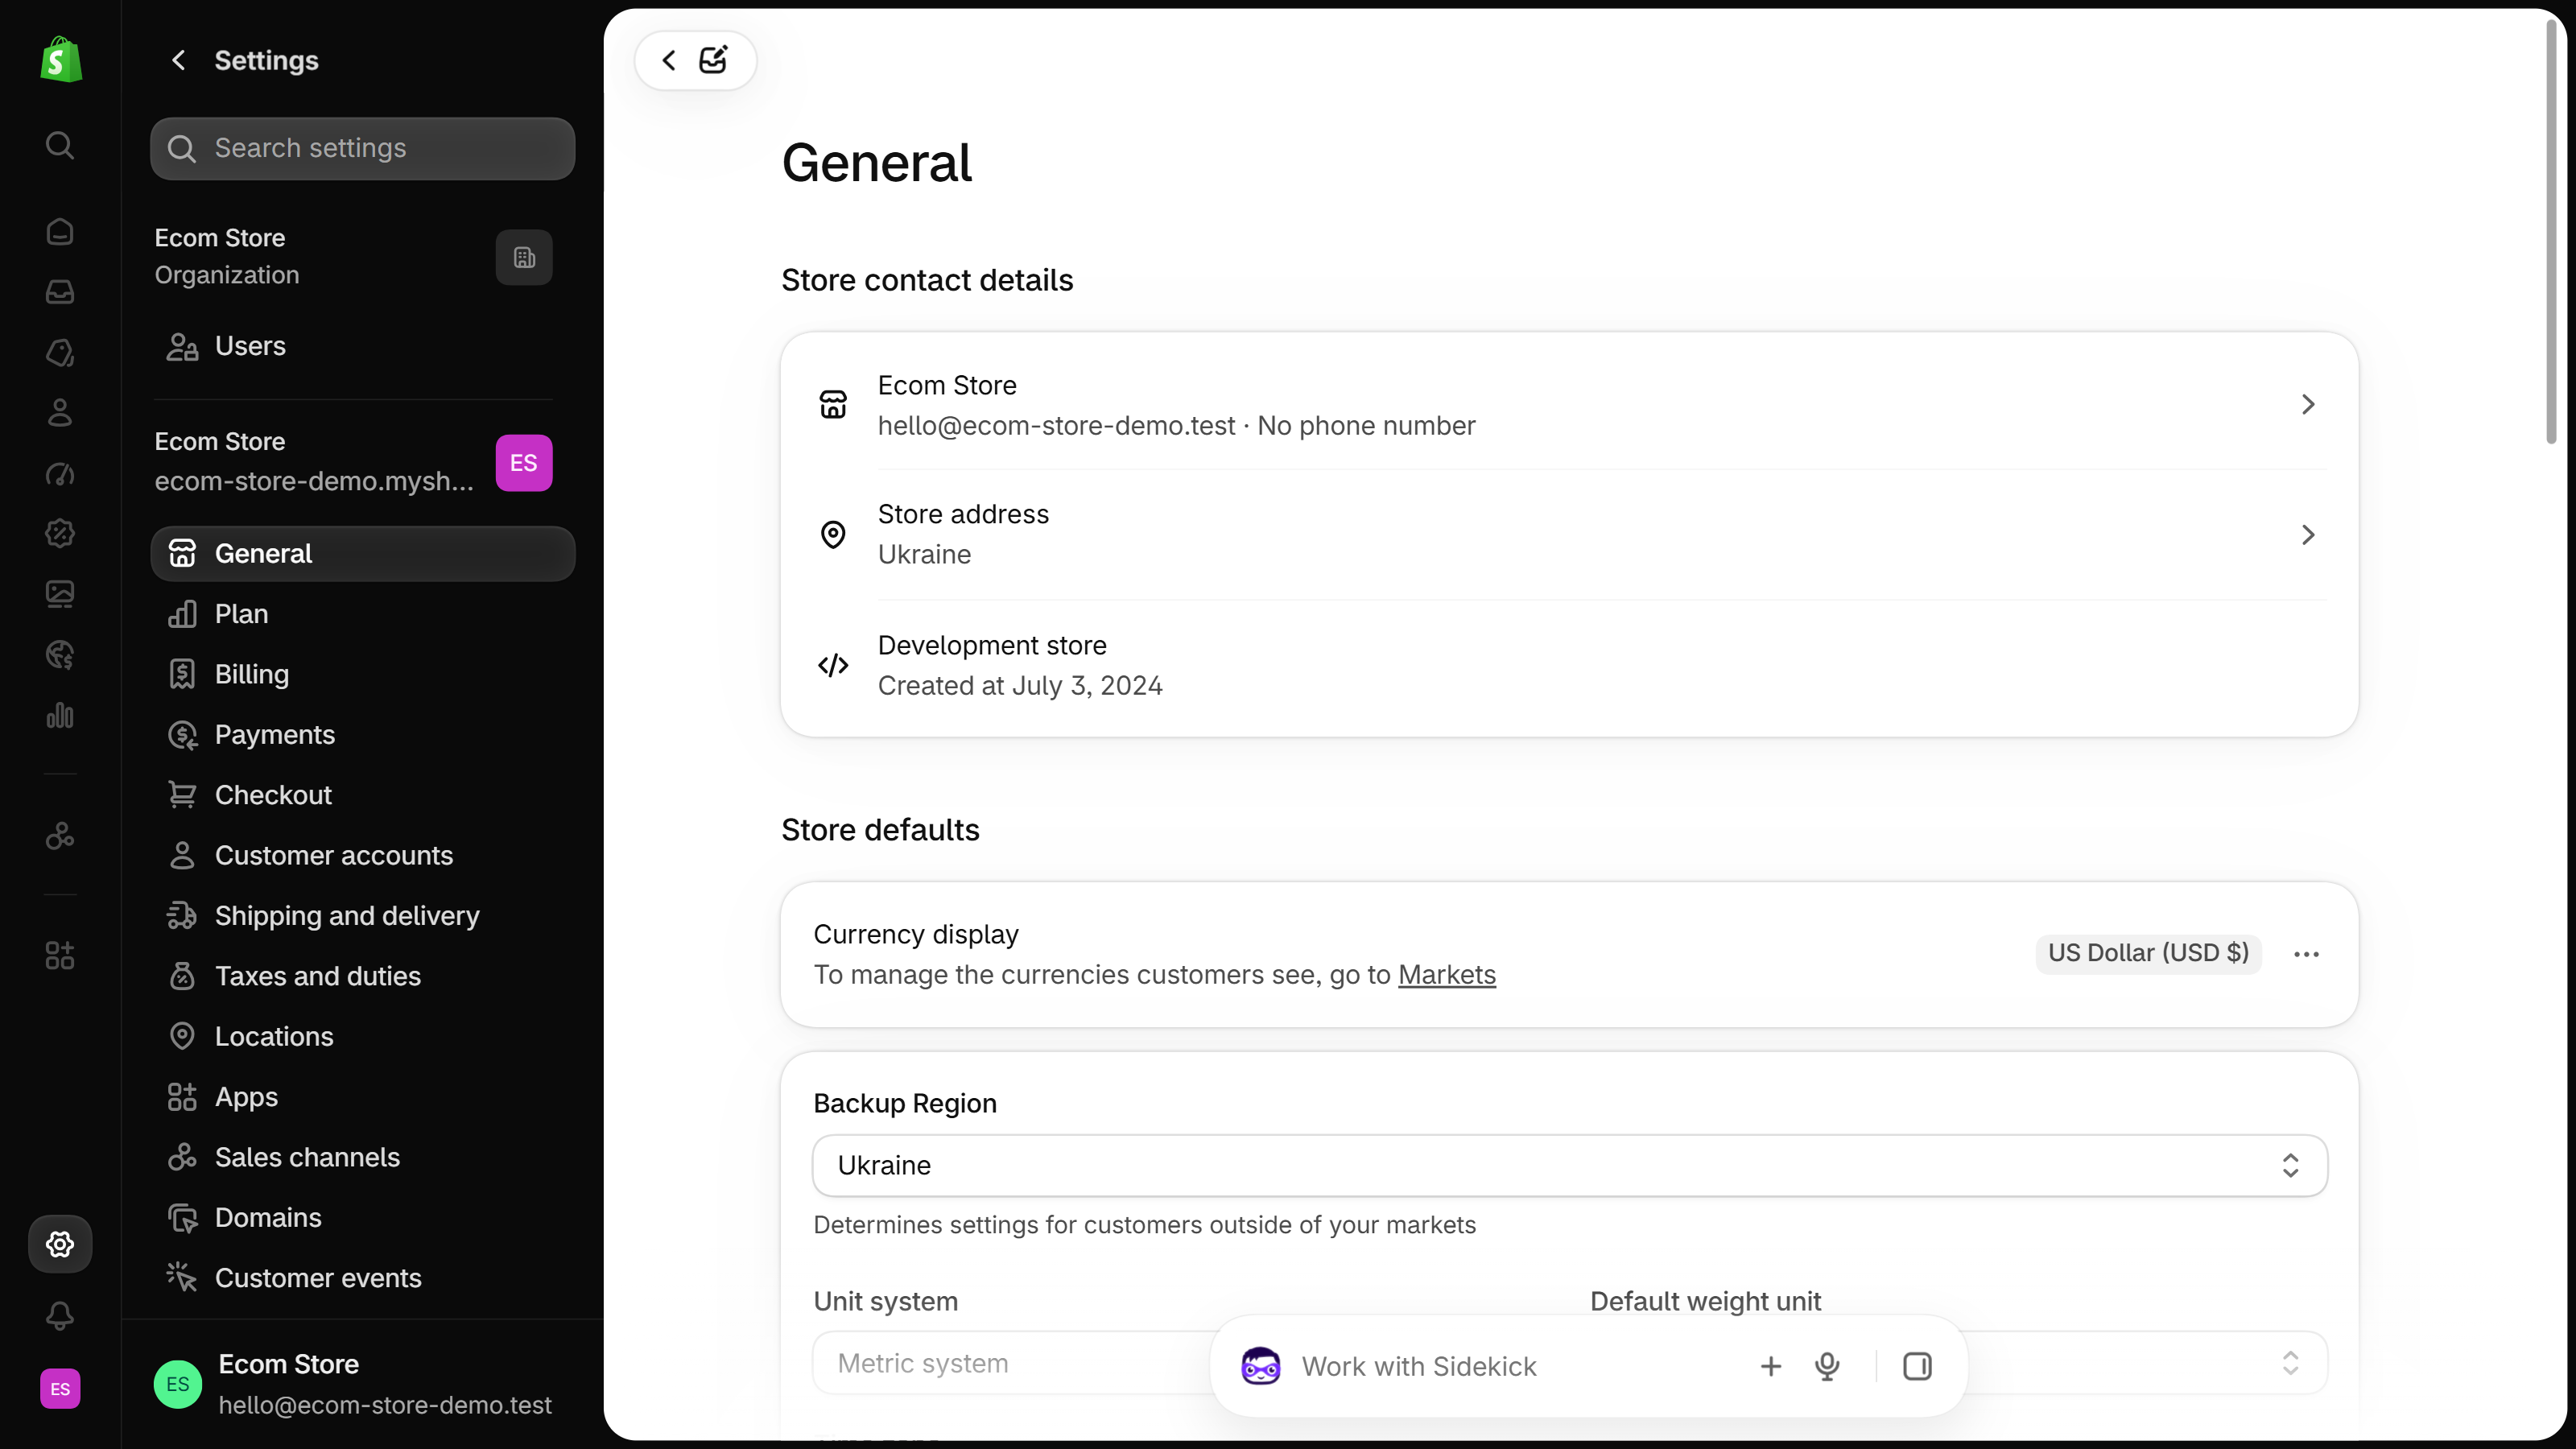
Task: Open notifications bell icon
Action: (60, 1316)
